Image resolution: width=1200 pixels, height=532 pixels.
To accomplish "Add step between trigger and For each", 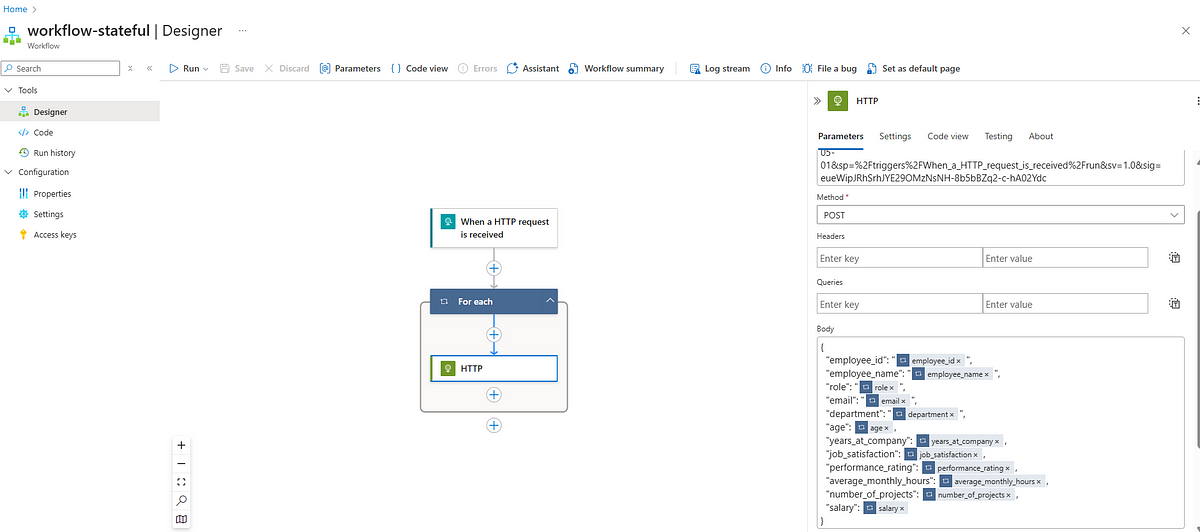I will 493,268.
